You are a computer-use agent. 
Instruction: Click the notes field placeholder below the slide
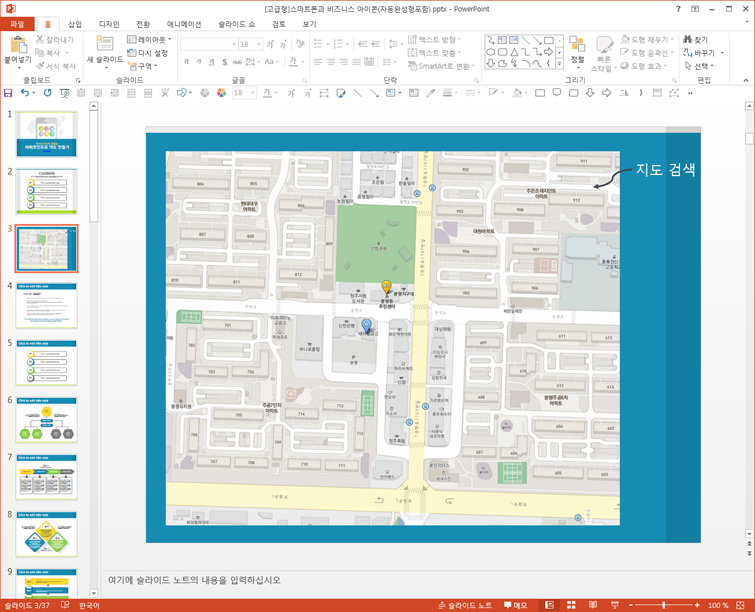click(194, 580)
